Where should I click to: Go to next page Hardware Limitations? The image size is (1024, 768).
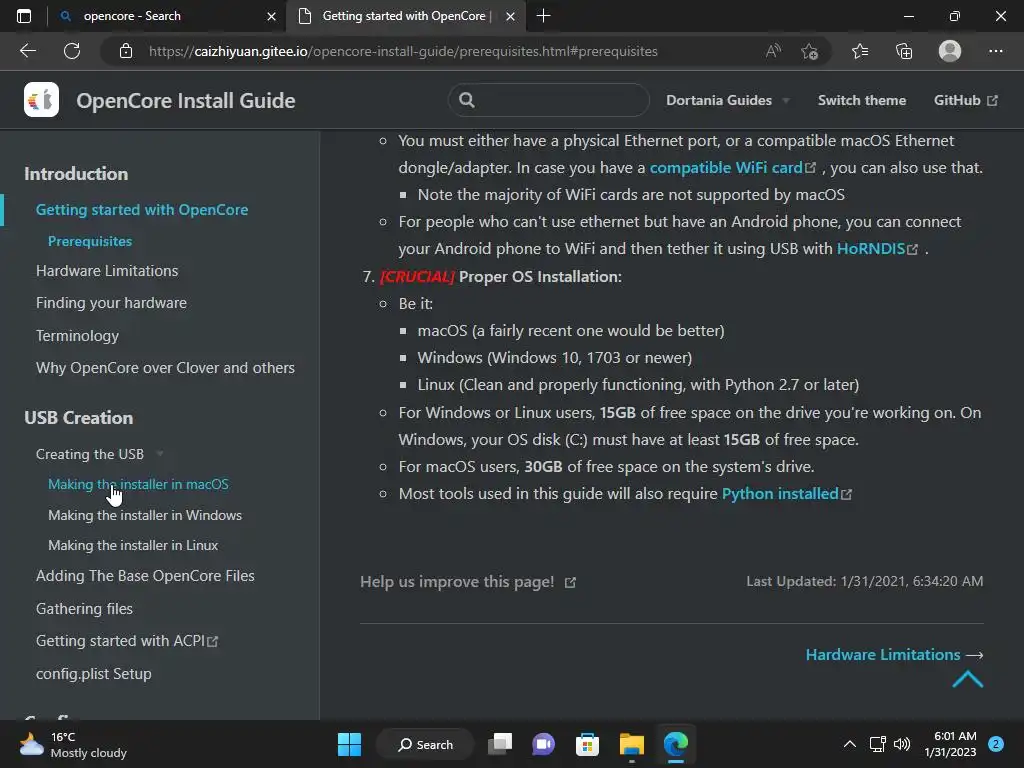[x=894, y=654]
